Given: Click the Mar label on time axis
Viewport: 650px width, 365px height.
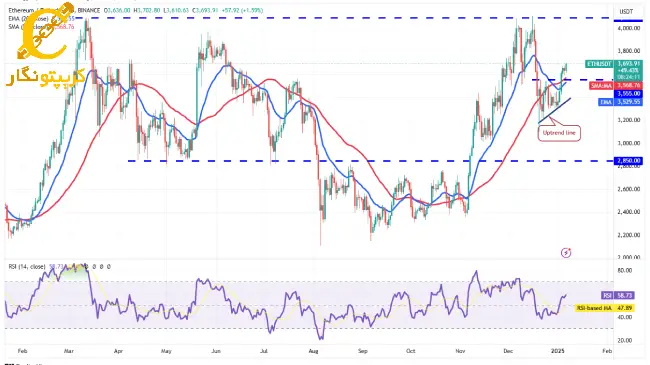Looking at the screenshot, I should (69, 351).
